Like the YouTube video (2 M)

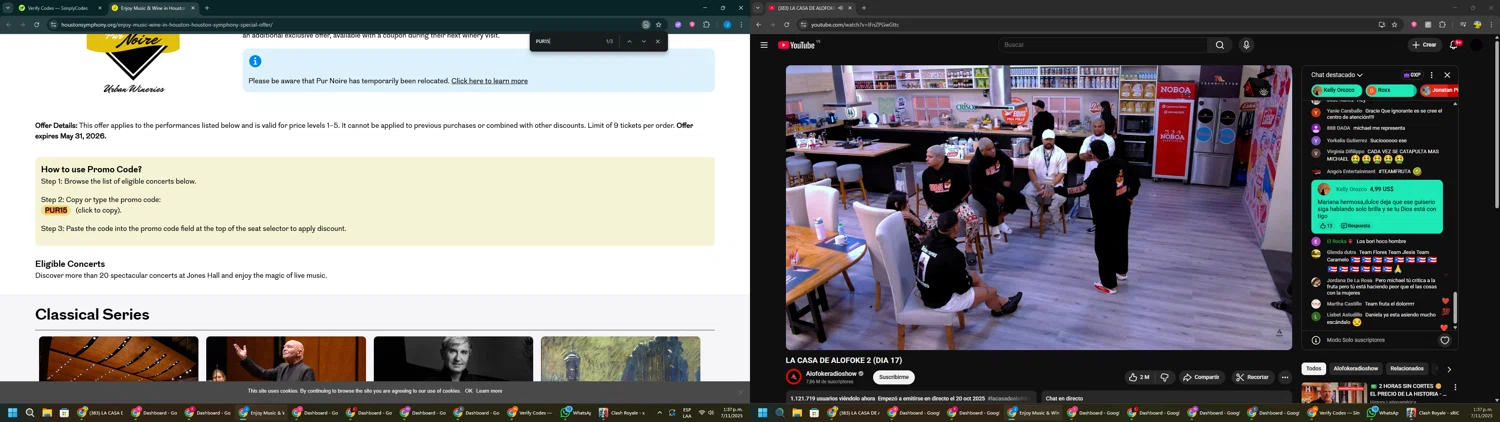click(x=1138, y=377)
